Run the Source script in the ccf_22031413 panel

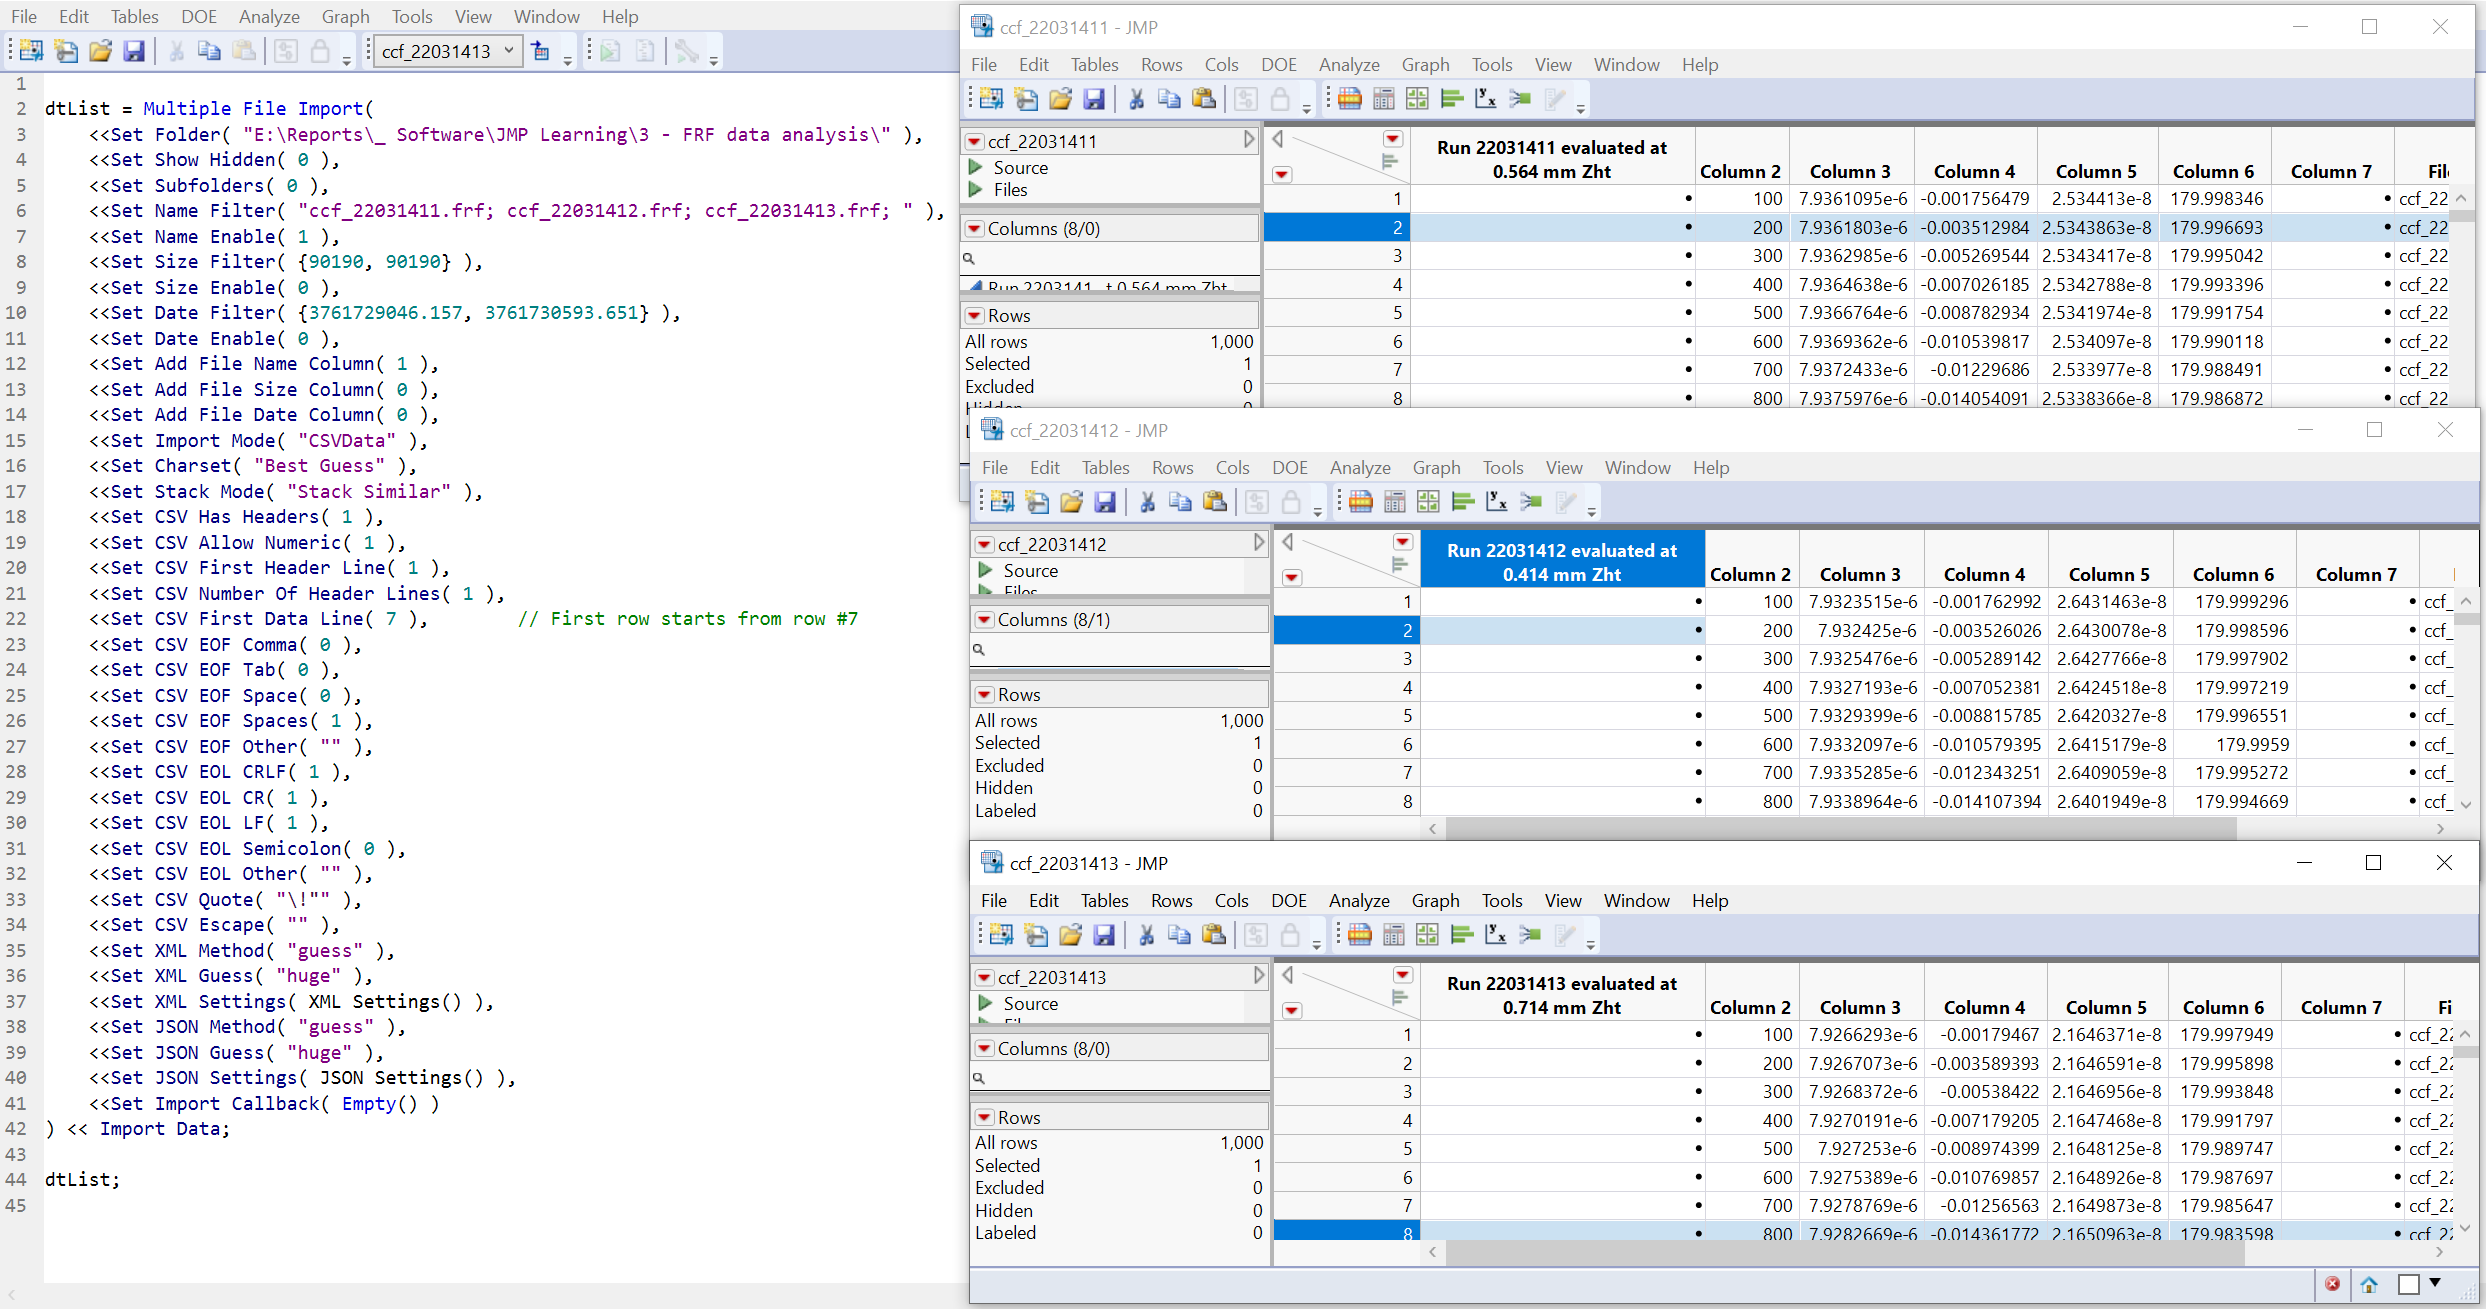[986, 1003]
